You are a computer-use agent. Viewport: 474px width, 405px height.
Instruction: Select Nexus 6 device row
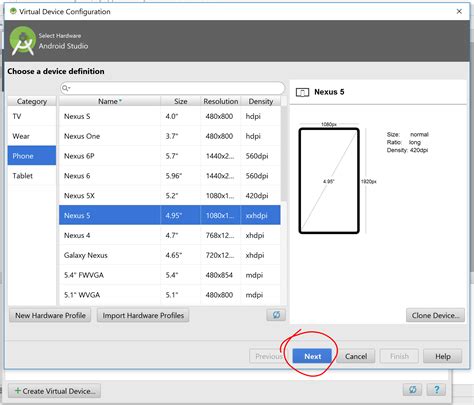click(170, 176)
